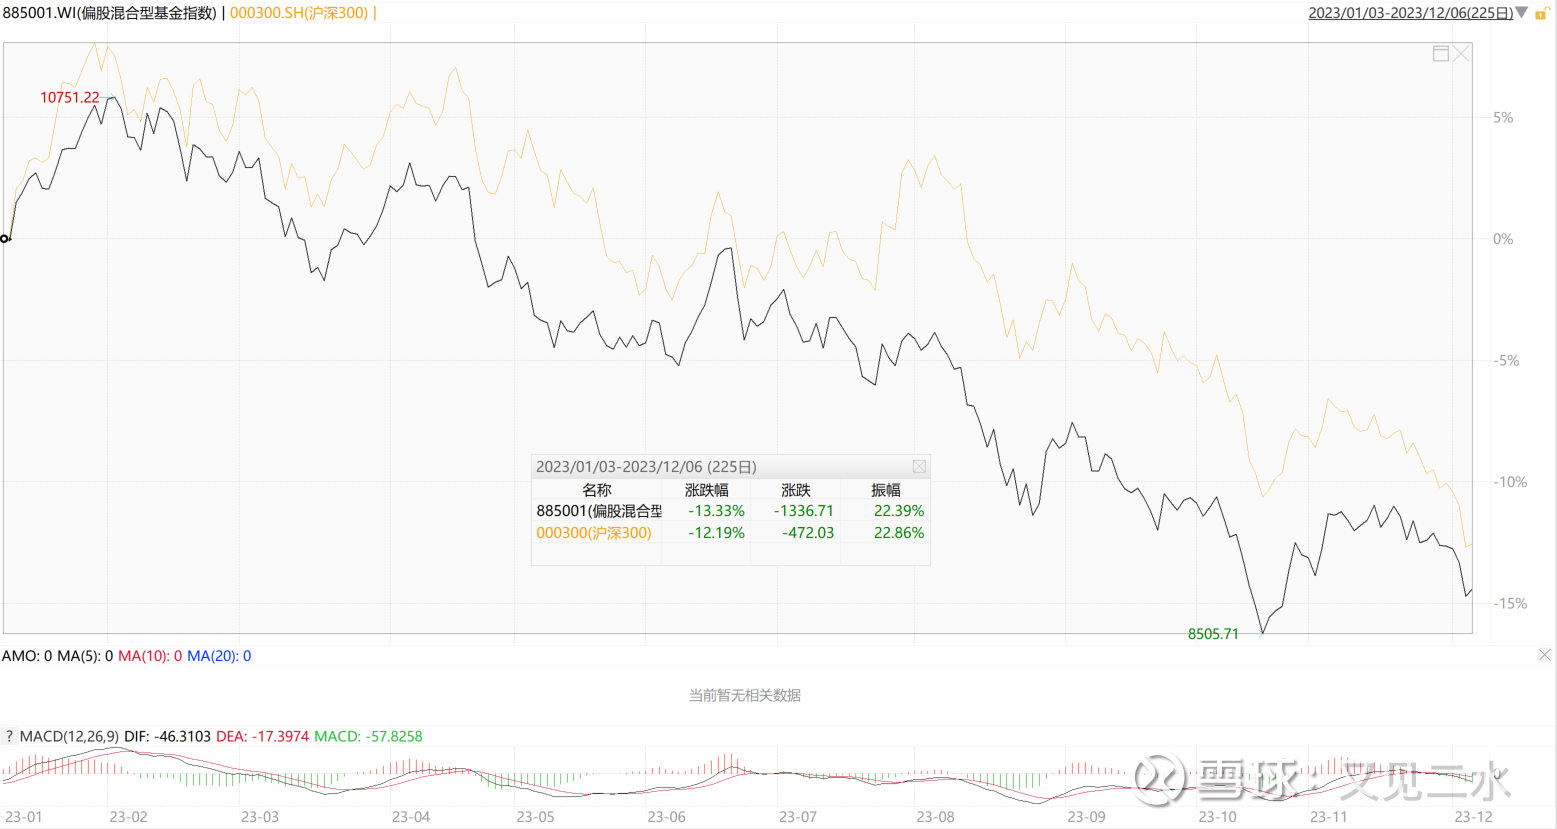Click the green MACD: -57.8258 value
Viewport: 1557px width, 829px height.
368,736
